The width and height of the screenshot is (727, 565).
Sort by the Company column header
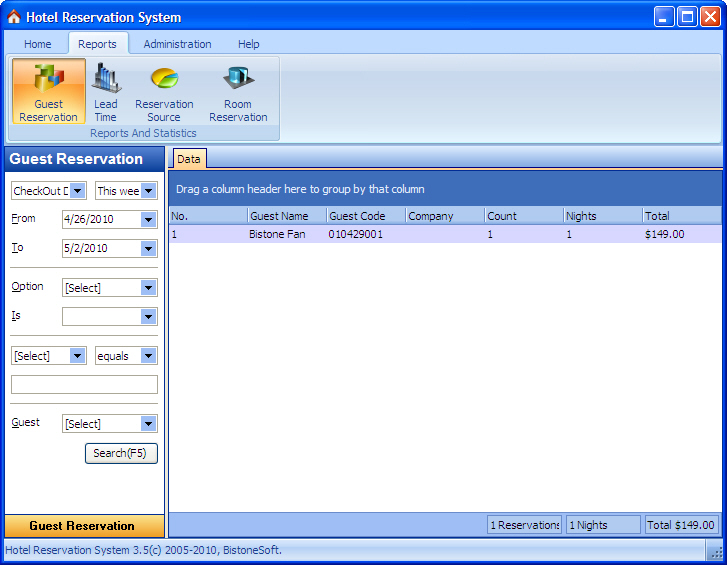(x=445, y=216)
